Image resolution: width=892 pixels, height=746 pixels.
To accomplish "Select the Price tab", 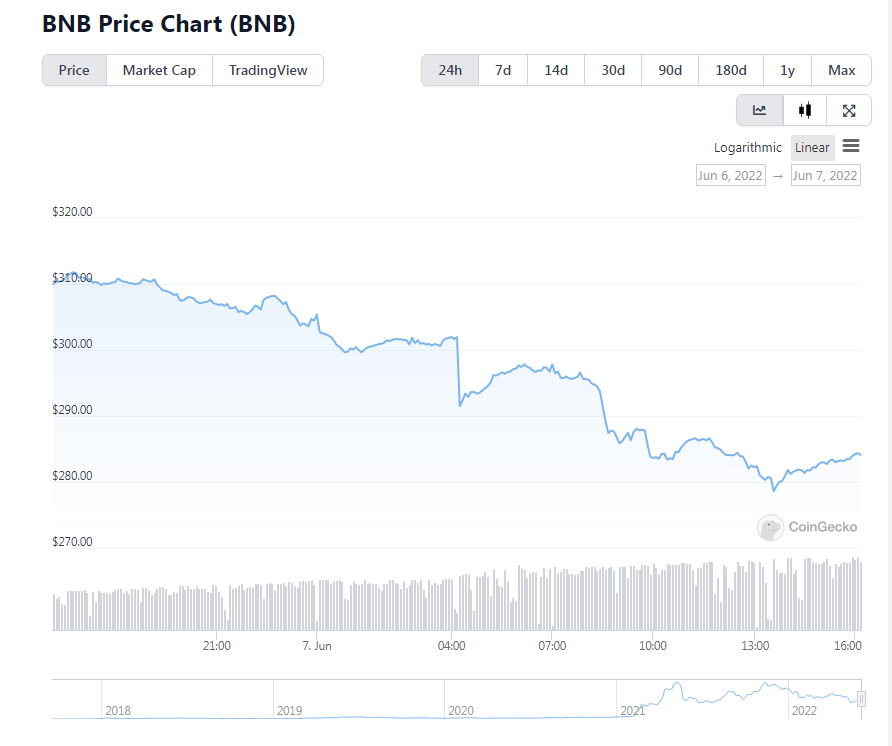I will (x=73, y=70).
